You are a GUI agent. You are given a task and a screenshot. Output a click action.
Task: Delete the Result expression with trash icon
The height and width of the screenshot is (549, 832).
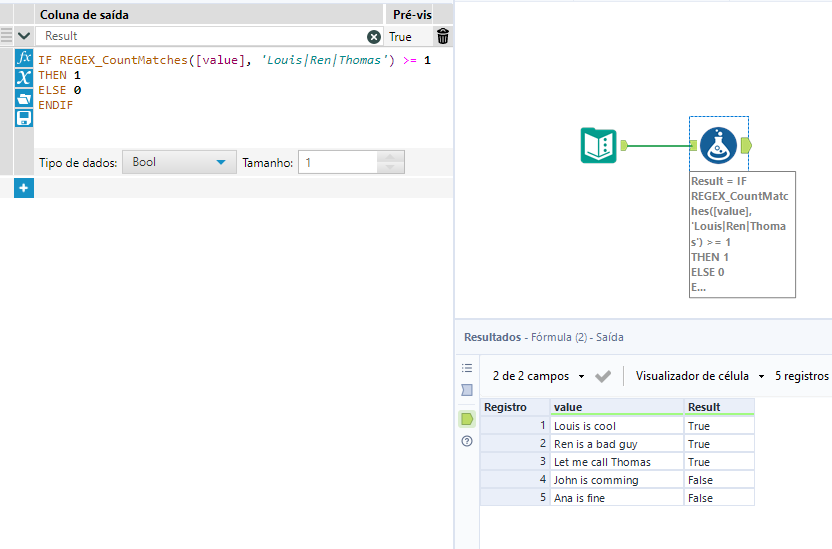pyautogui.click(x=443, y=36)
